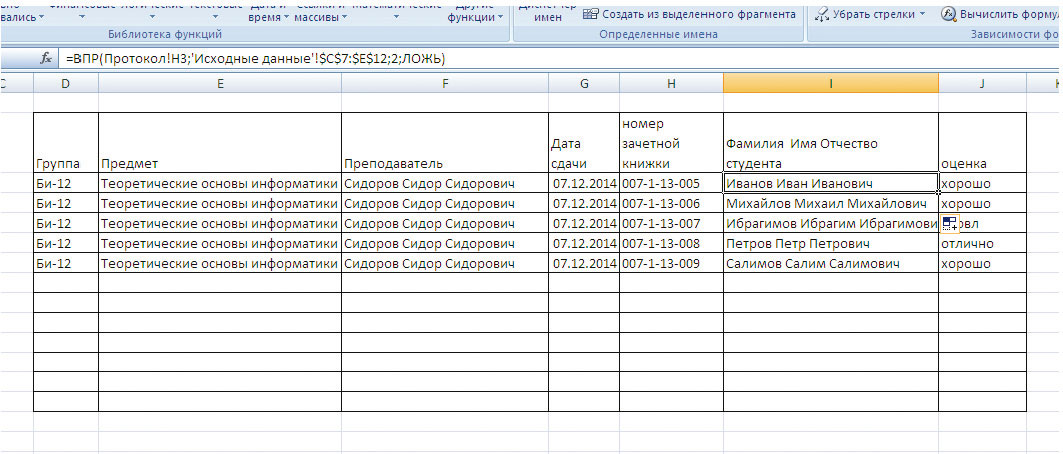Select cell 007-1-13-009
Screen dimensions: 1063x454
(x=671, y=263)
